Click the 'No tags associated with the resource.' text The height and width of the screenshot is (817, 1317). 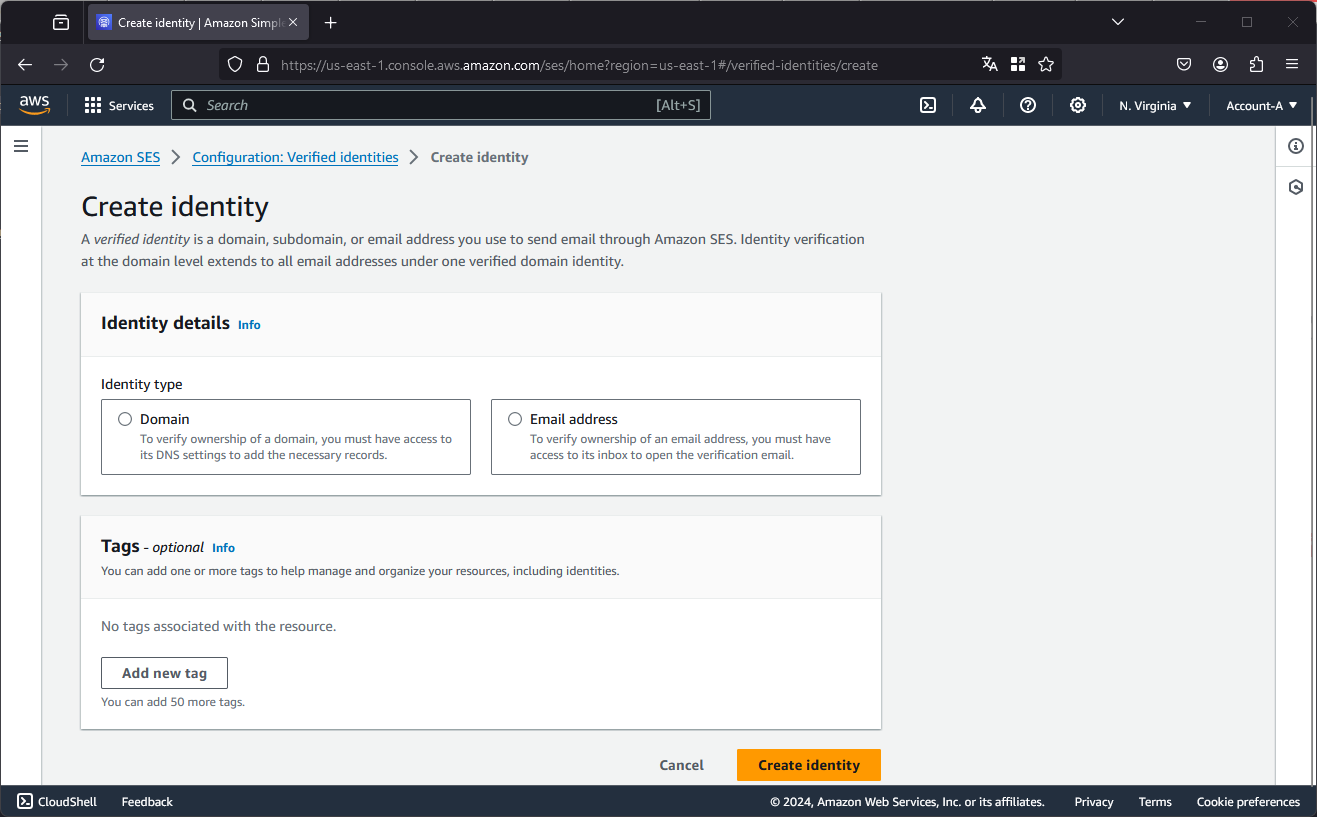pos(218,626)
